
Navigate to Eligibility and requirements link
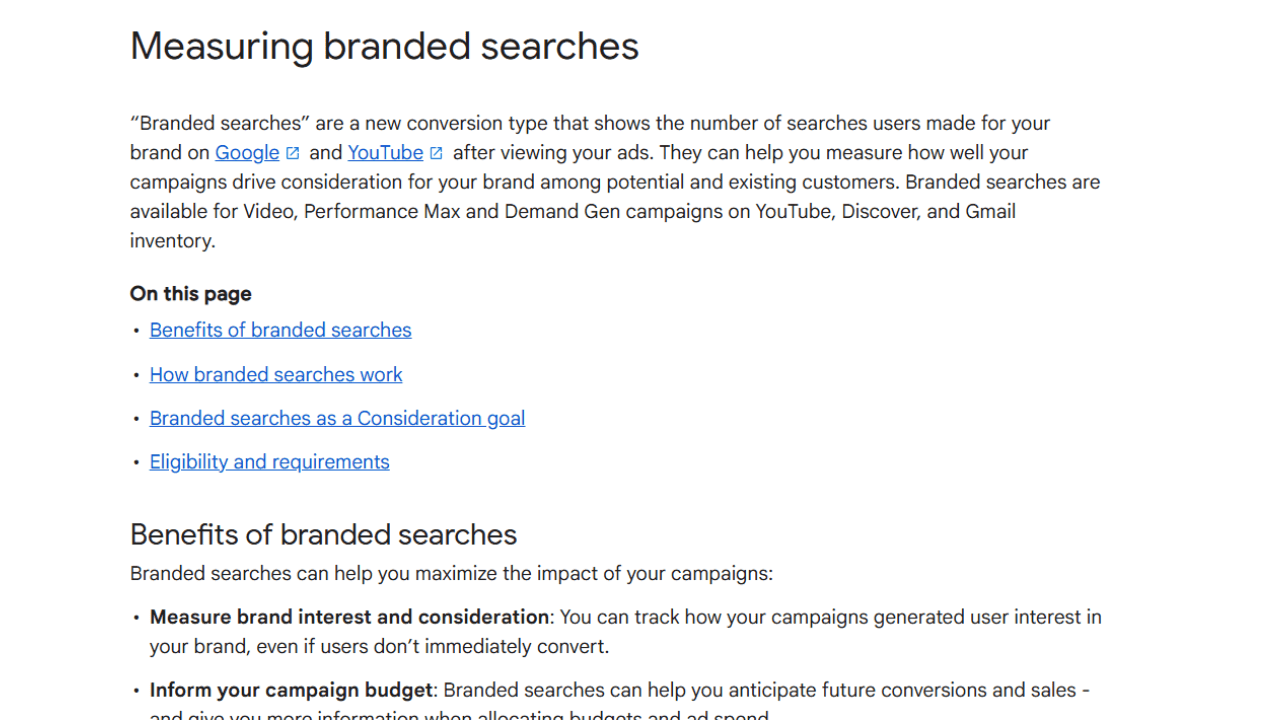pyautogui.click(x=269, y=462)
